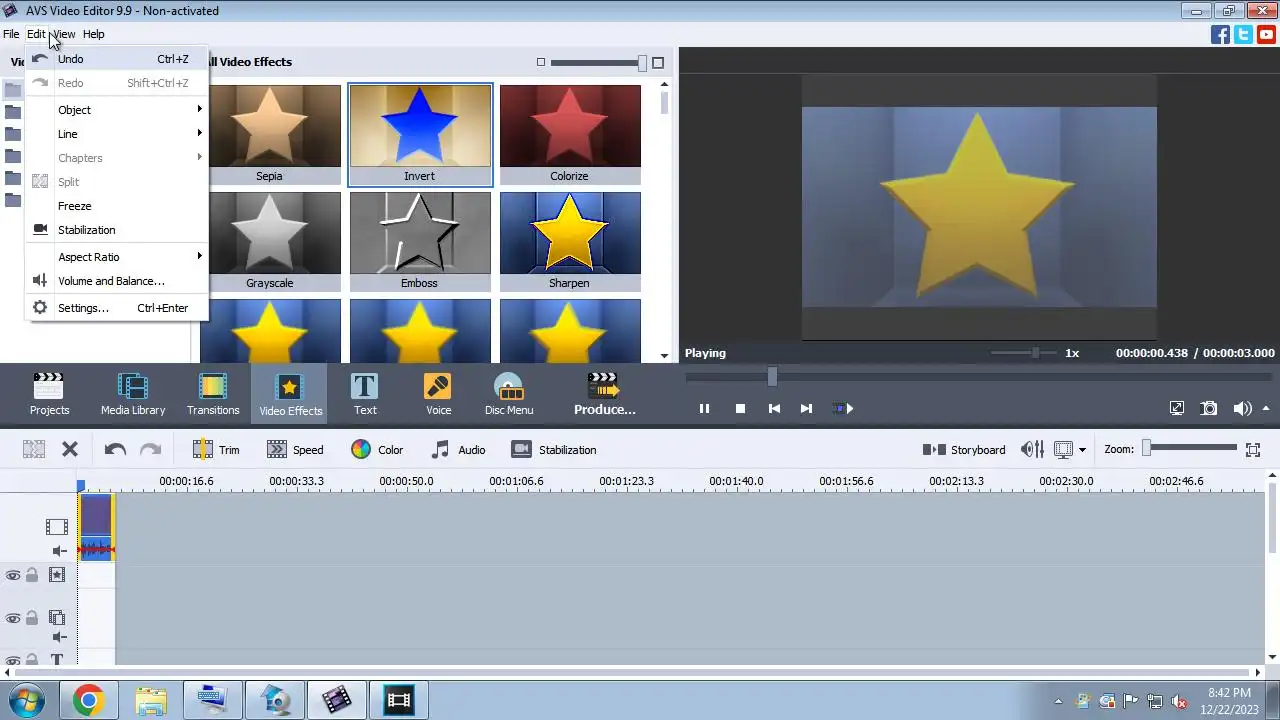Pause the preview playback
The height and width of the screenshot is (720, 1280).
pos(704,408)
